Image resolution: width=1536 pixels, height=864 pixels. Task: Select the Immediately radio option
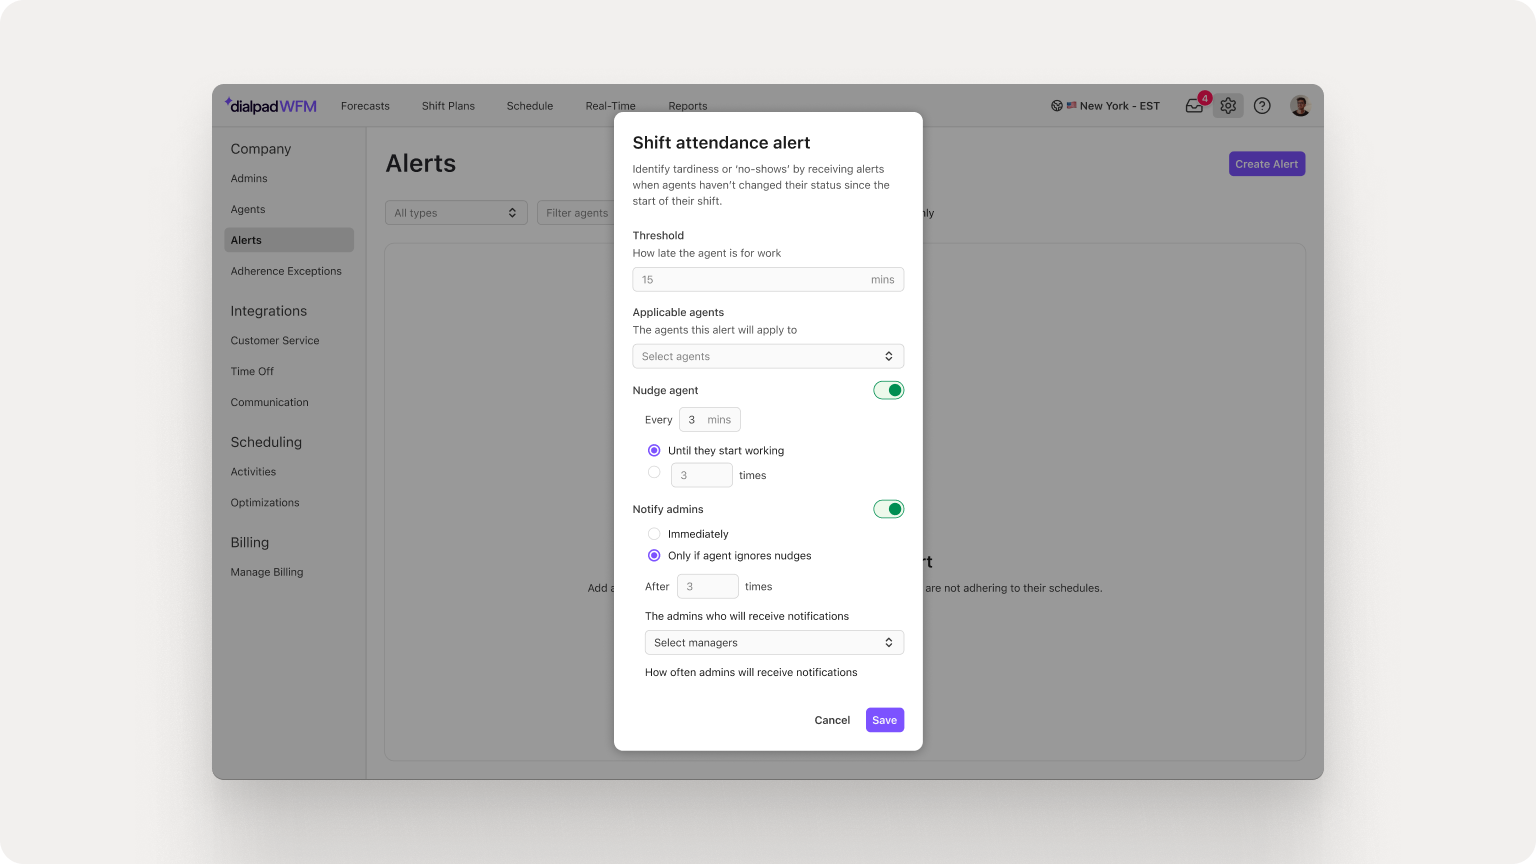click(x=654, y=534)
